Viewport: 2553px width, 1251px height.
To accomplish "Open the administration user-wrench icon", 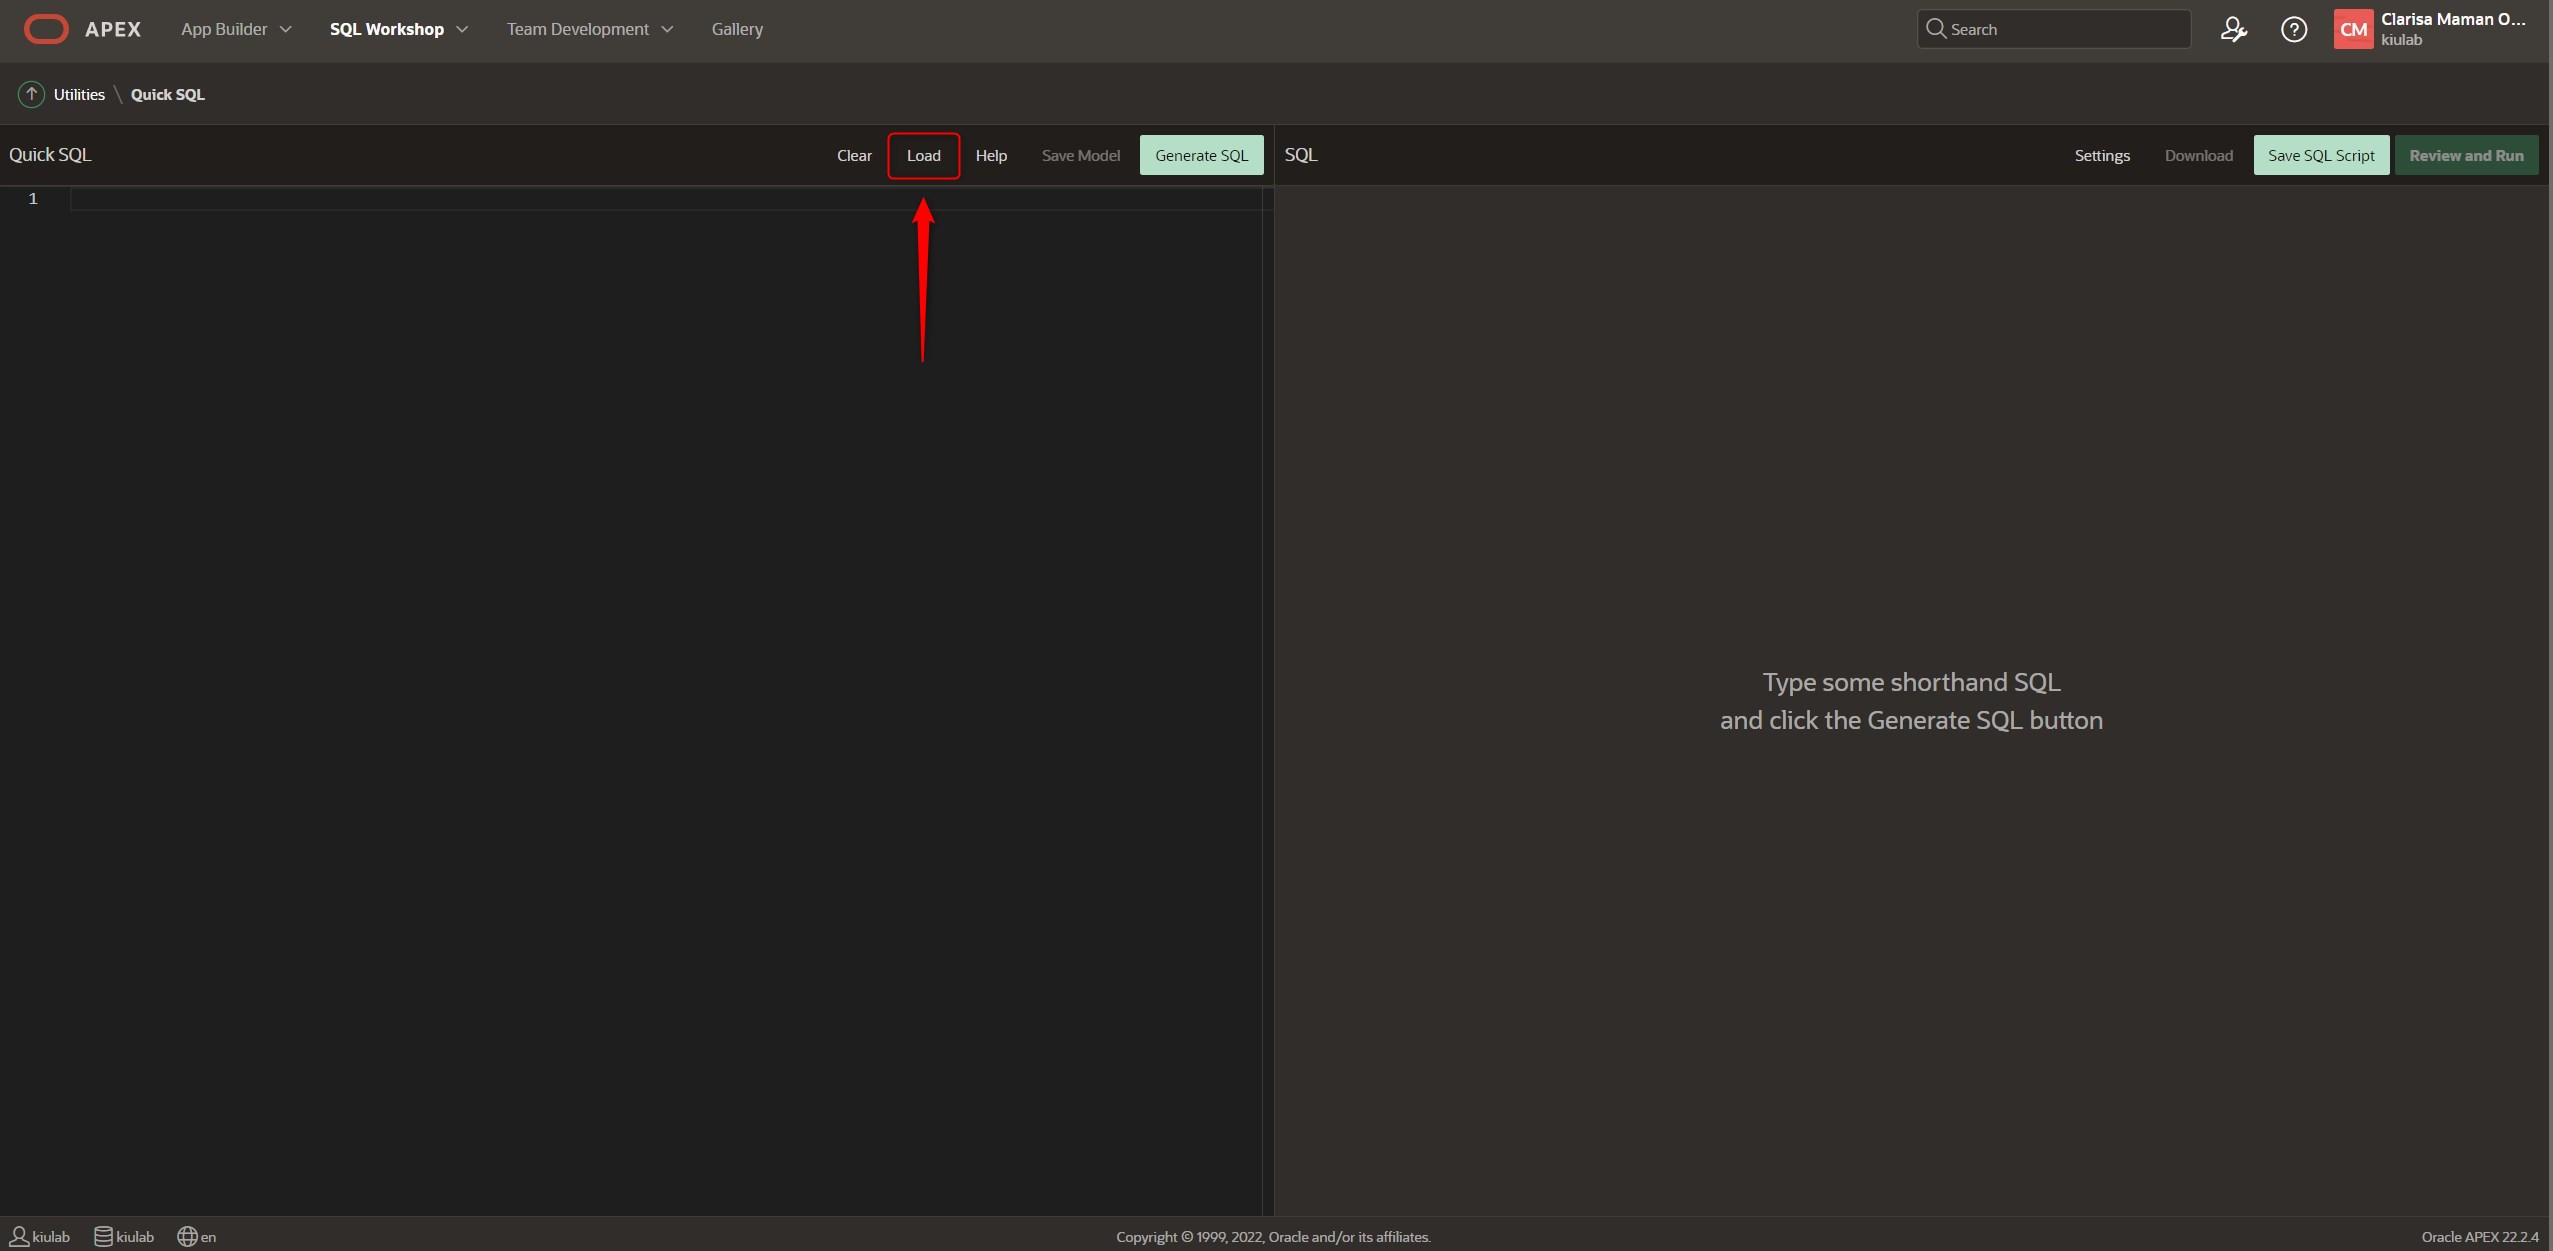I will pos(2233,29).
